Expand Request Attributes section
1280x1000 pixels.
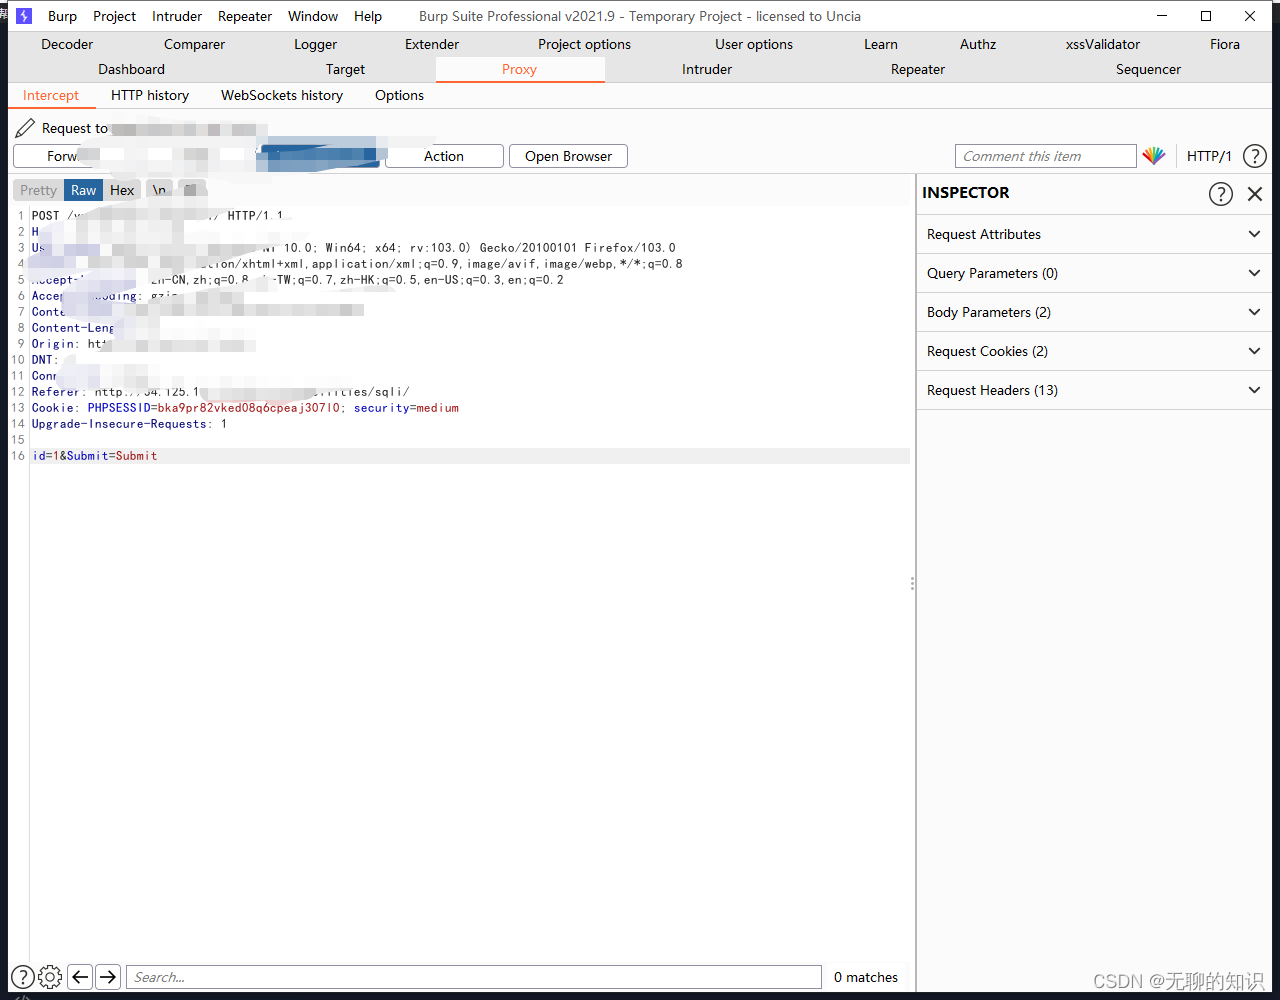tap(1094, 234)
